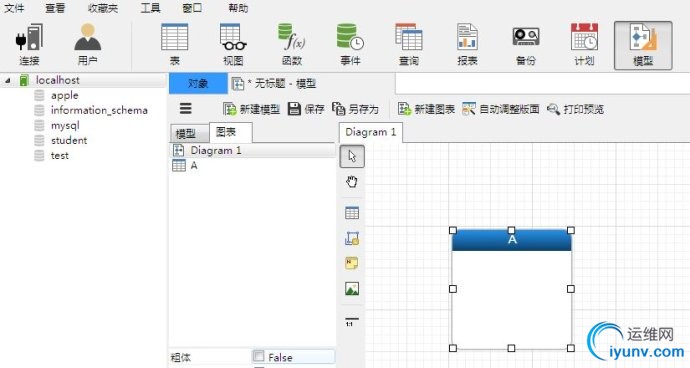This screenshot has height=368, width=690.
Task: Click the 模型 model toolbar icon
Action: click(x=643, y=45)
